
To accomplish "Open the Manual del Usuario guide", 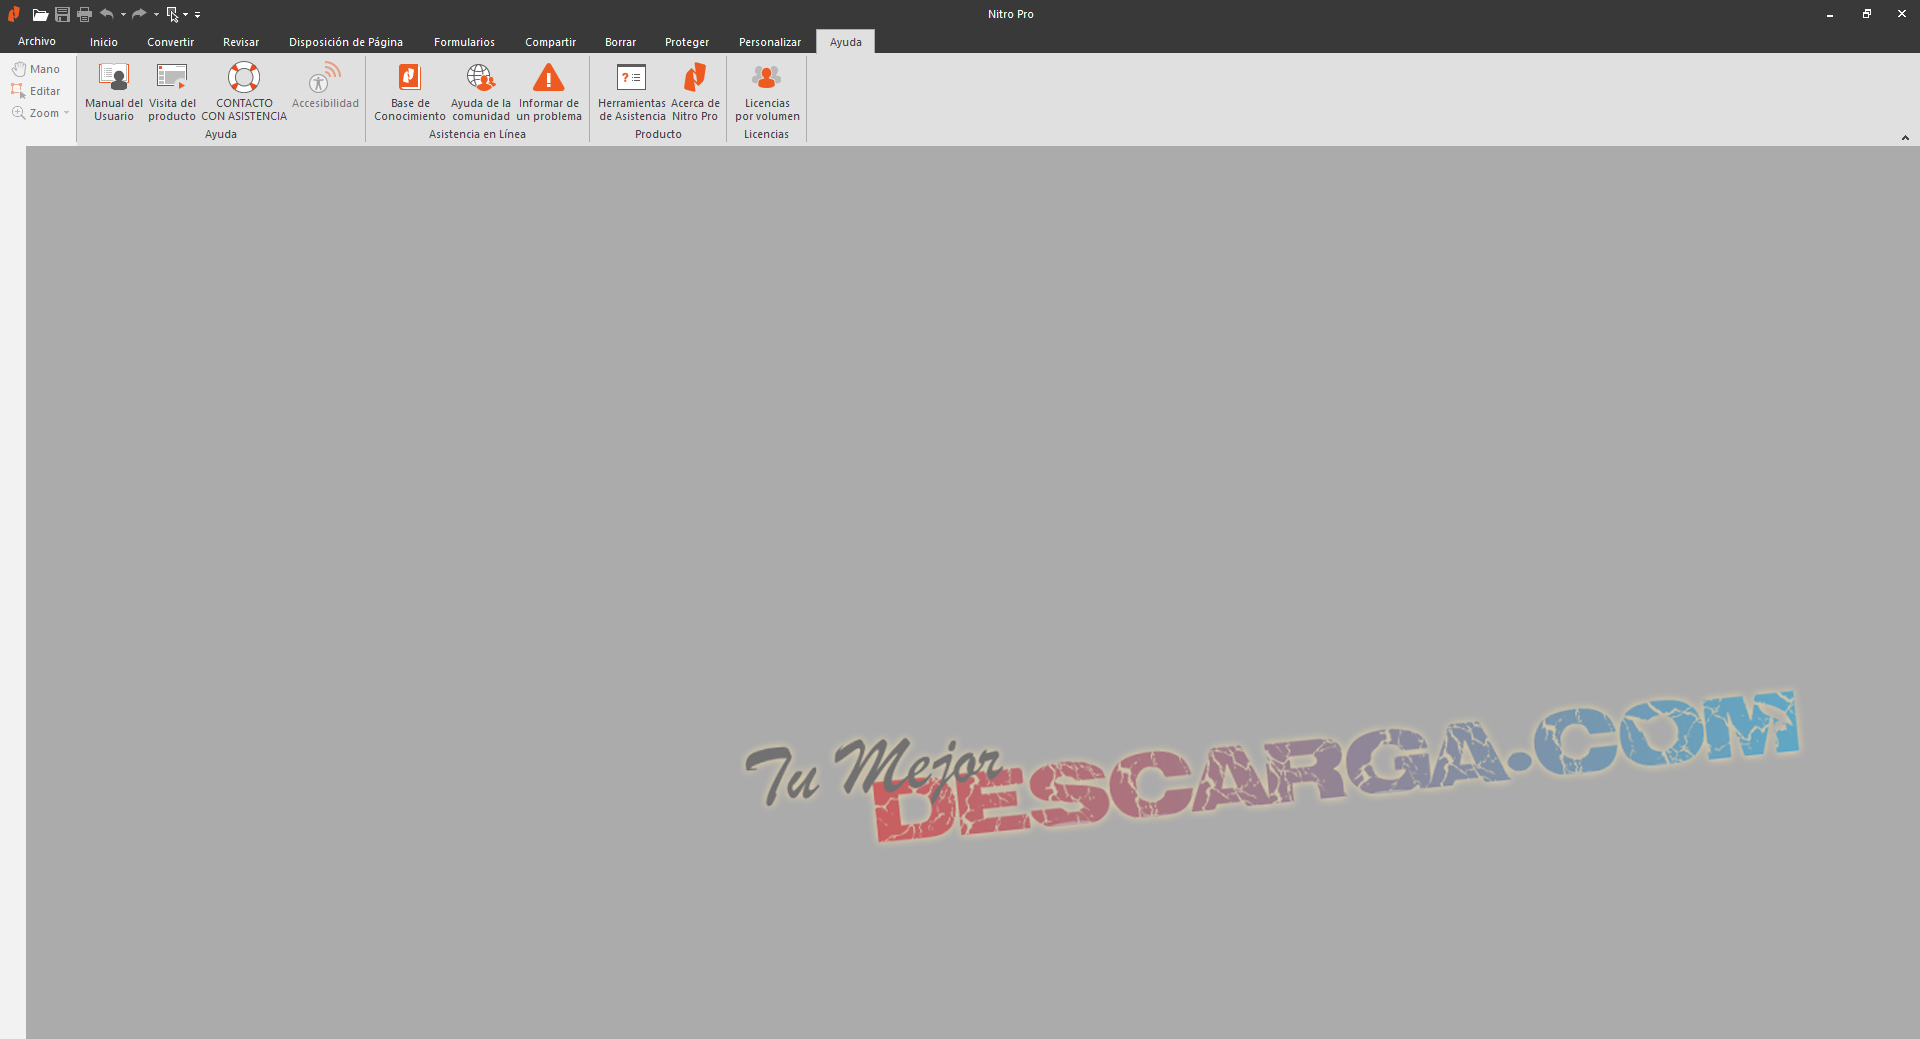I will (114, 92).
